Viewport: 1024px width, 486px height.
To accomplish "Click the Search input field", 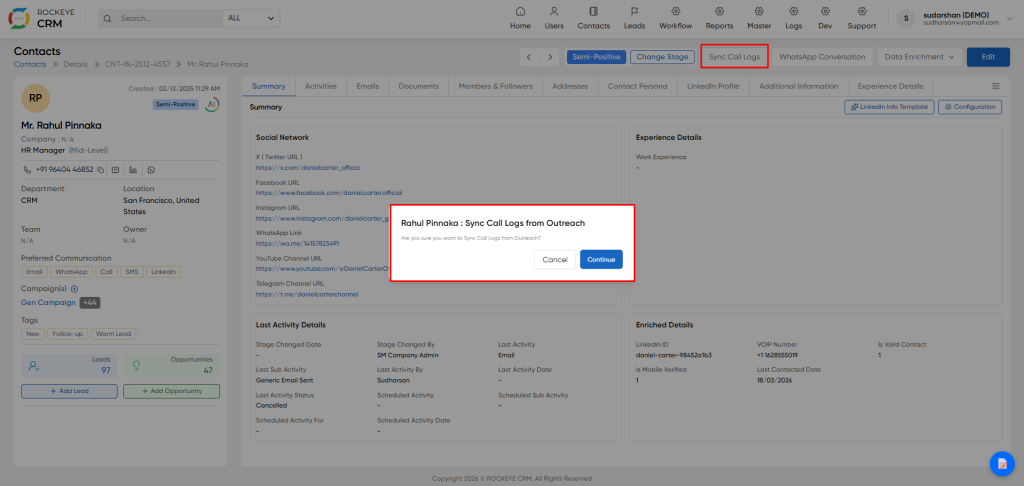I will coord(168,18).
